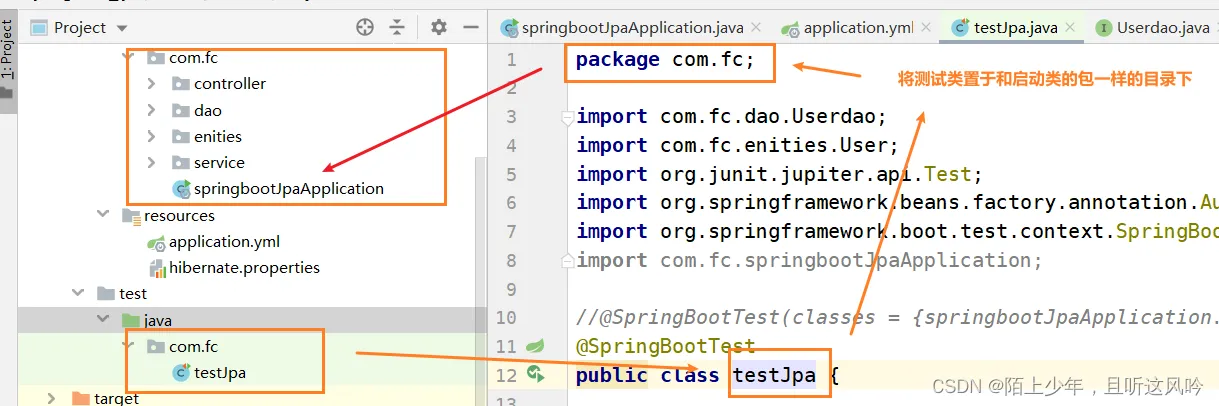The height and width of the screenshot is (406, 1219).
Task: Click the Collapse All icon in Project panel
Action: pyautogui.click(x=398, y=27)
